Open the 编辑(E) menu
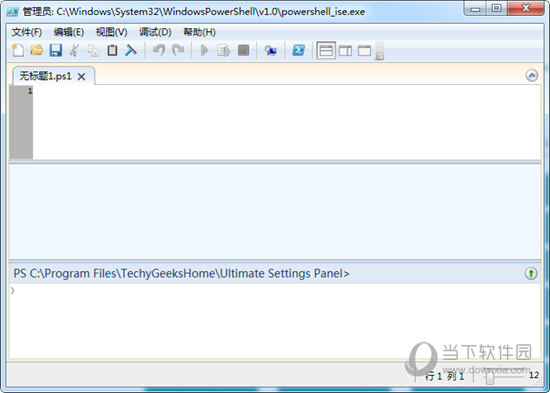550x393 pixels. point(69,32)
